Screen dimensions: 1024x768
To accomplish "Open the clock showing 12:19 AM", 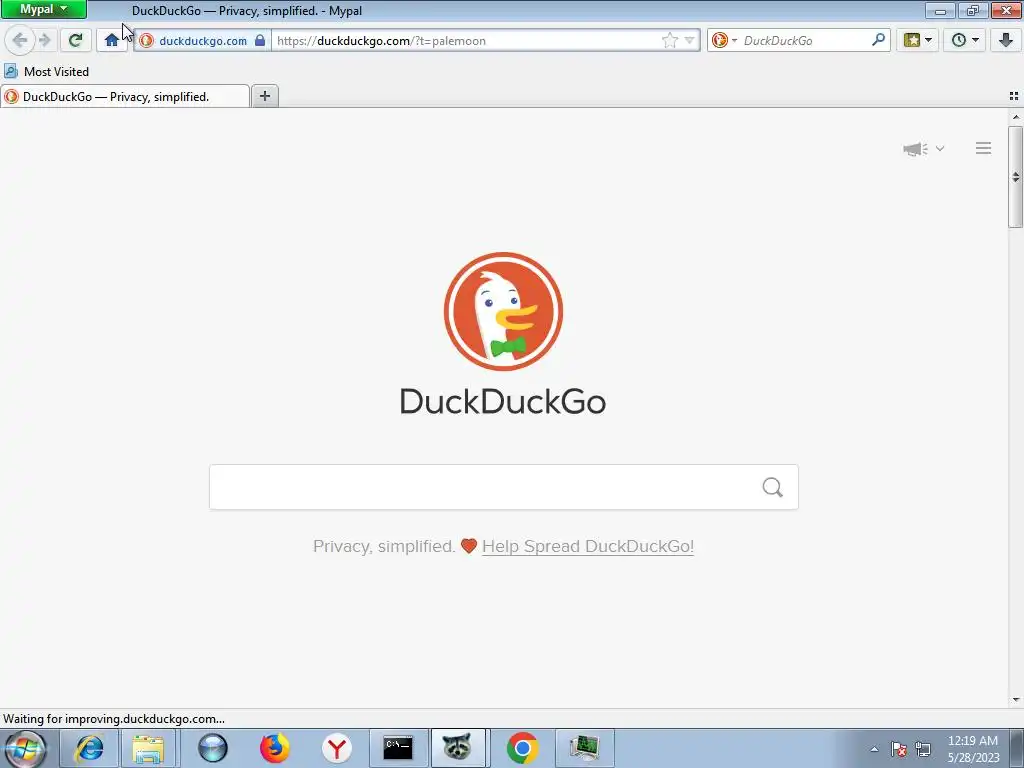I will [x=973, y=749].
